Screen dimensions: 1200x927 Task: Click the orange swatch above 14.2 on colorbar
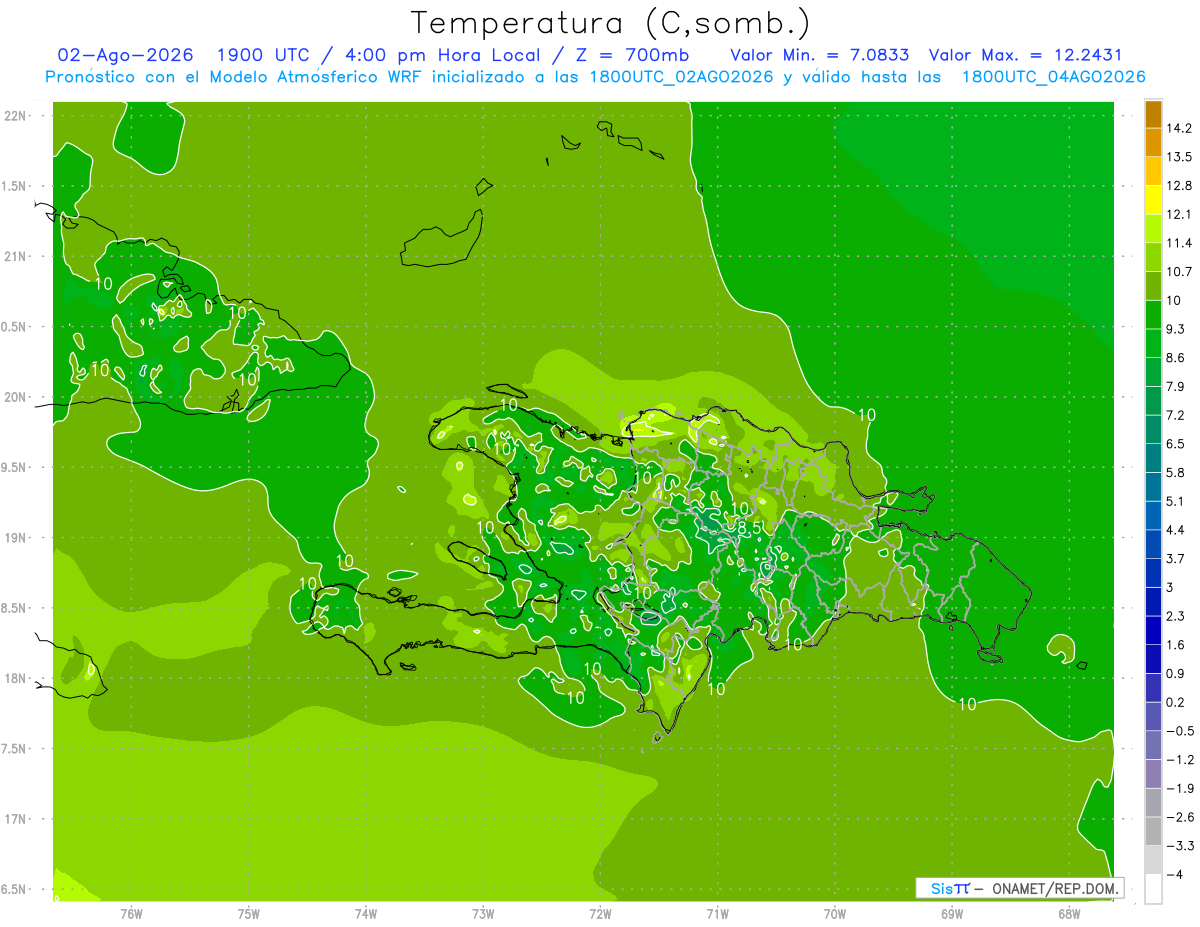click(x=1153, y=114)
